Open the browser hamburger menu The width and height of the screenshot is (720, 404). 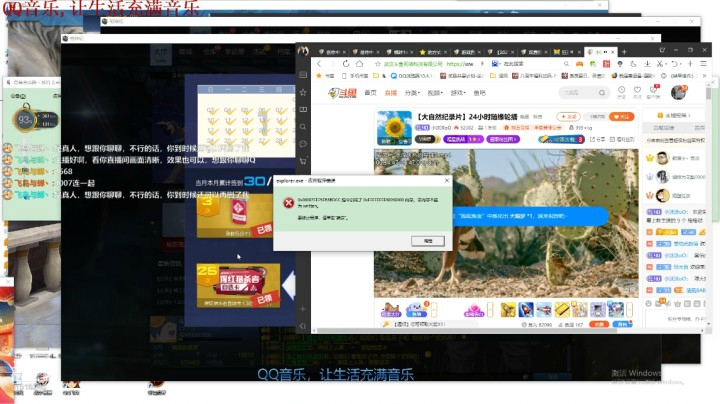tap(703, 64)
